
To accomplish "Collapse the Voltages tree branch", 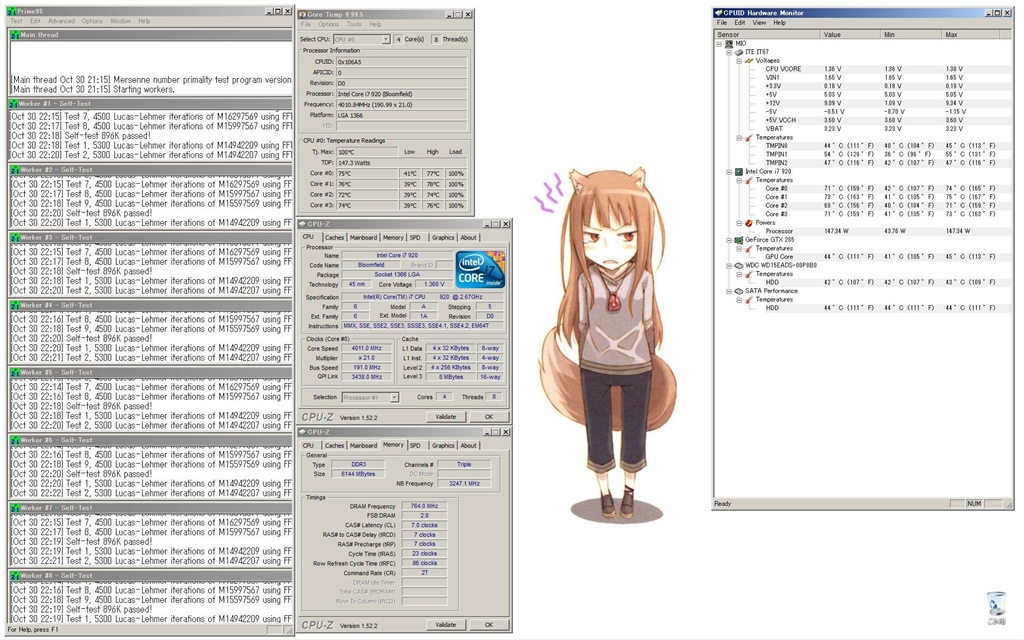I will coord(739,60).
